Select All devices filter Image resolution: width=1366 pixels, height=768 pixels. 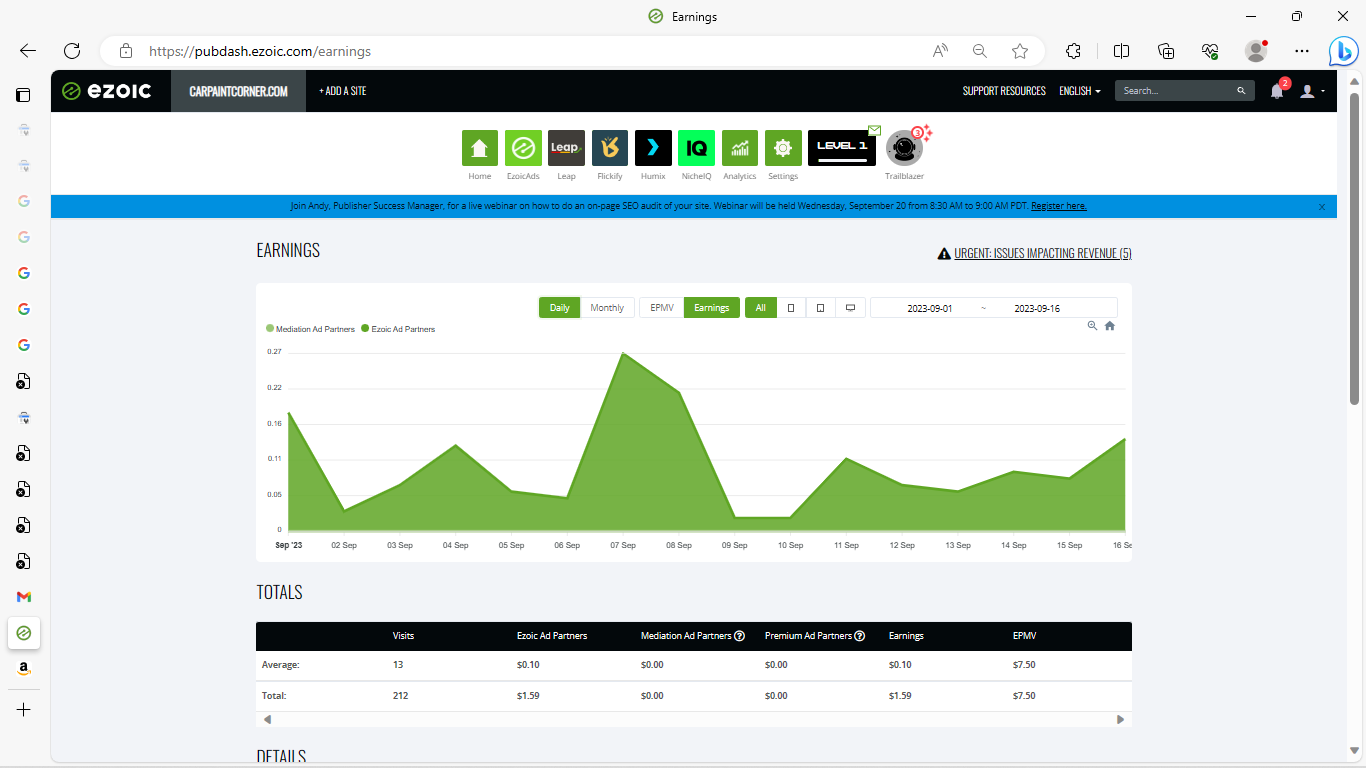760,308
